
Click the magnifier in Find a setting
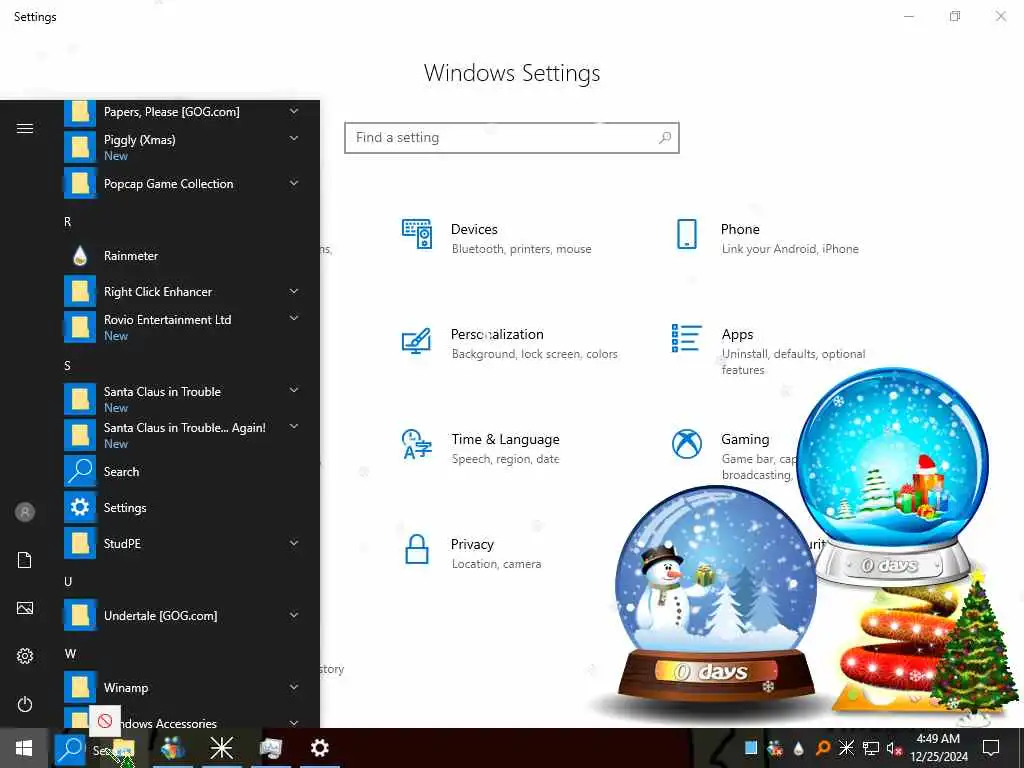tap(665, 138)
